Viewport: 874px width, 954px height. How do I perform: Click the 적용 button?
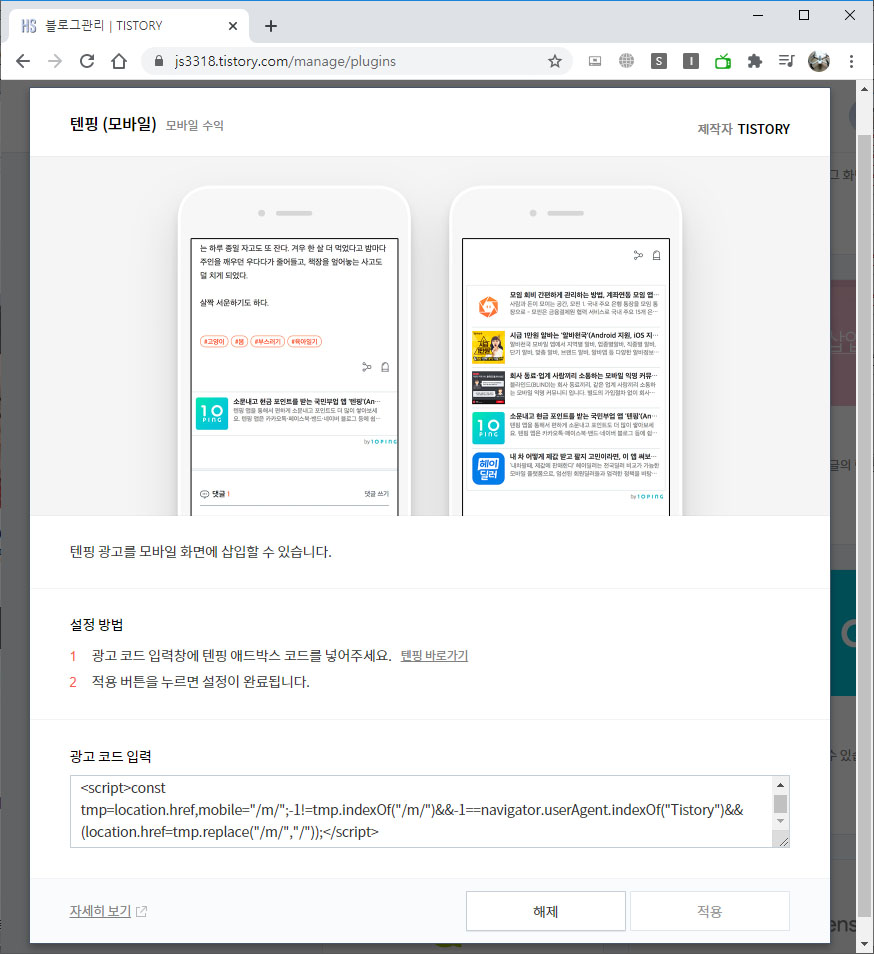(710, 911)
